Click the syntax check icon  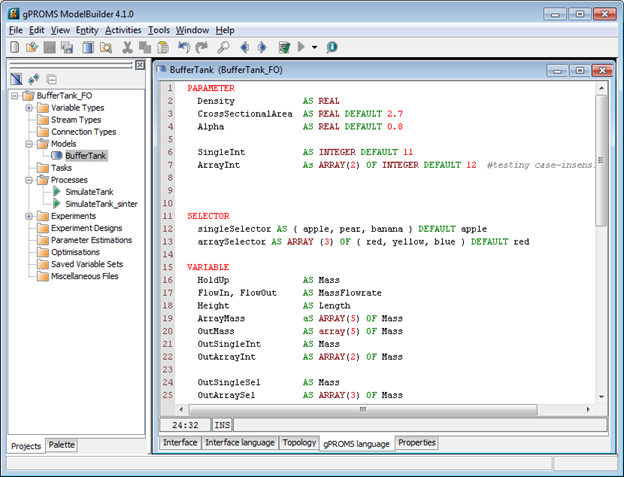[x=284, y=47]
